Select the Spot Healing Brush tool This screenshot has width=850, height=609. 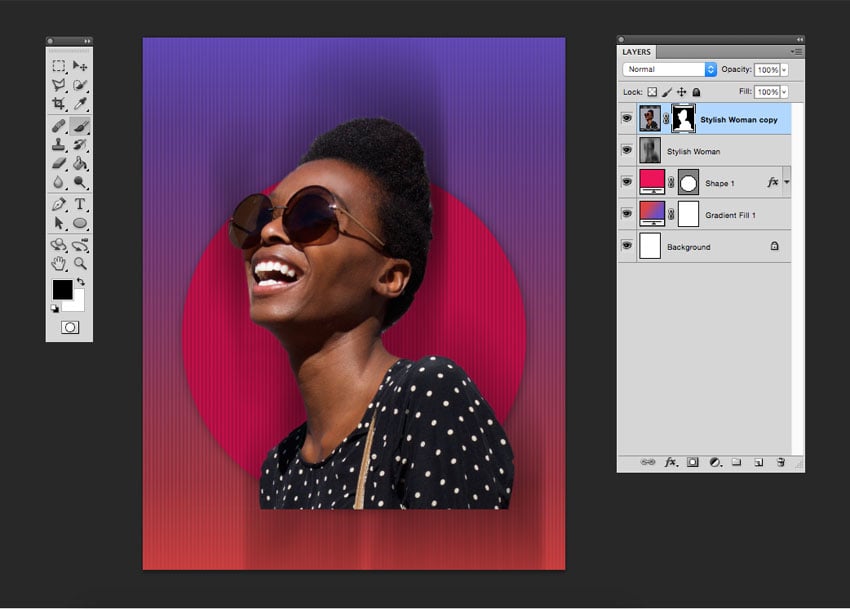[x=59, y=126]
